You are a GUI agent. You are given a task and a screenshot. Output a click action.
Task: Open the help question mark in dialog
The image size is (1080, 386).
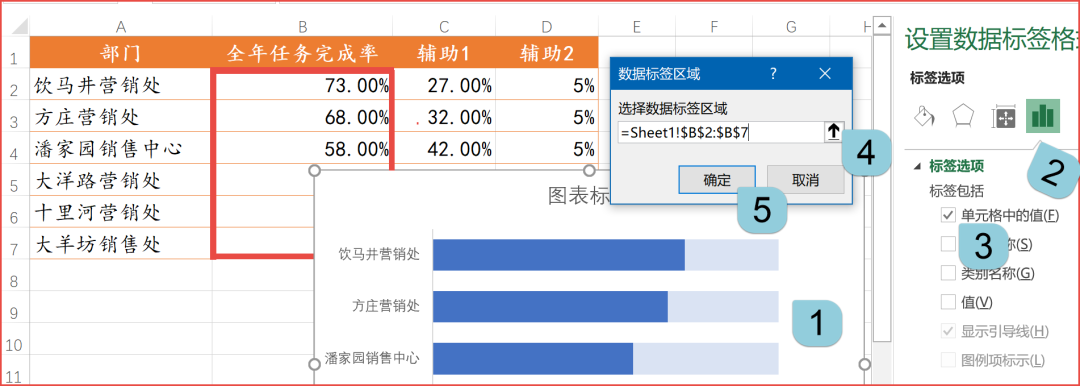[x=773, y=73]
